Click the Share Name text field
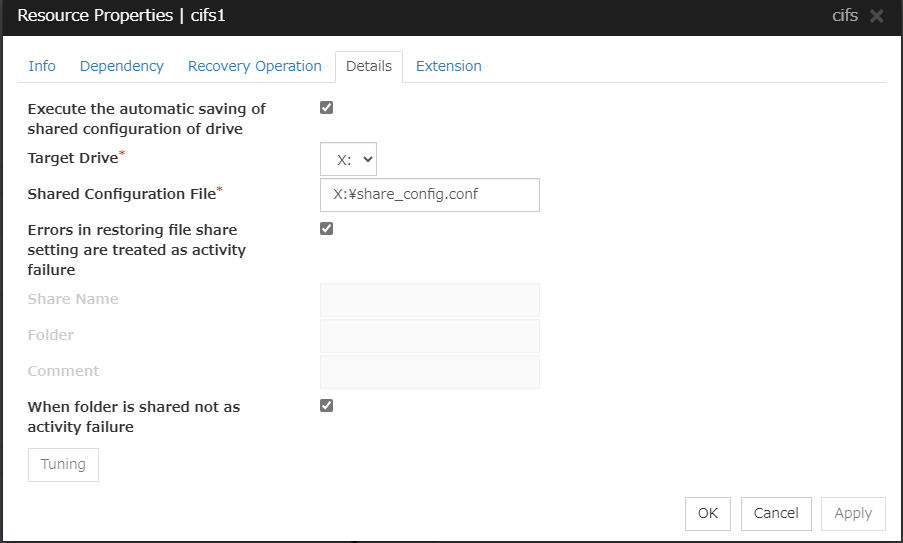The width and height of the screenshot is (903, 543). [x=429, y=300]
